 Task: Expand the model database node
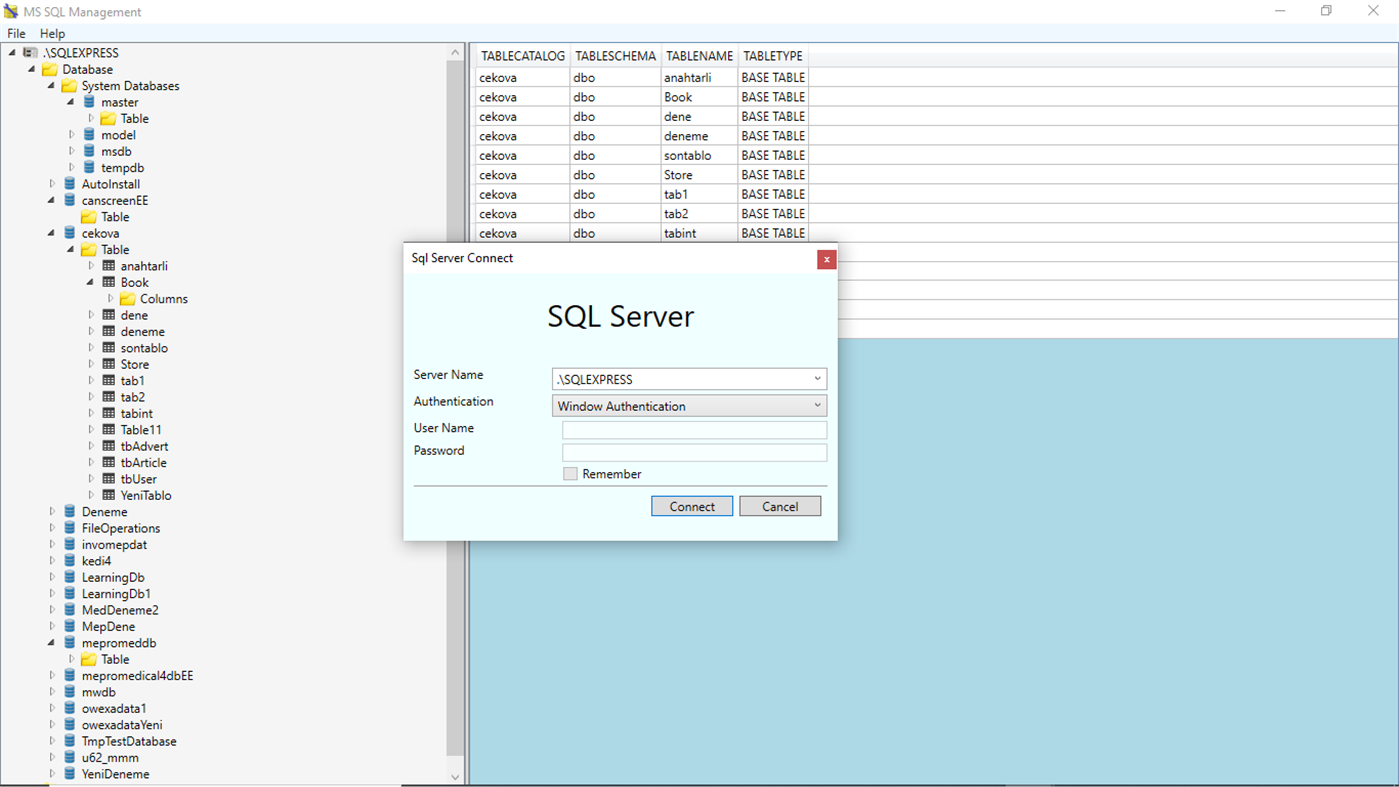tap(72, 135)
